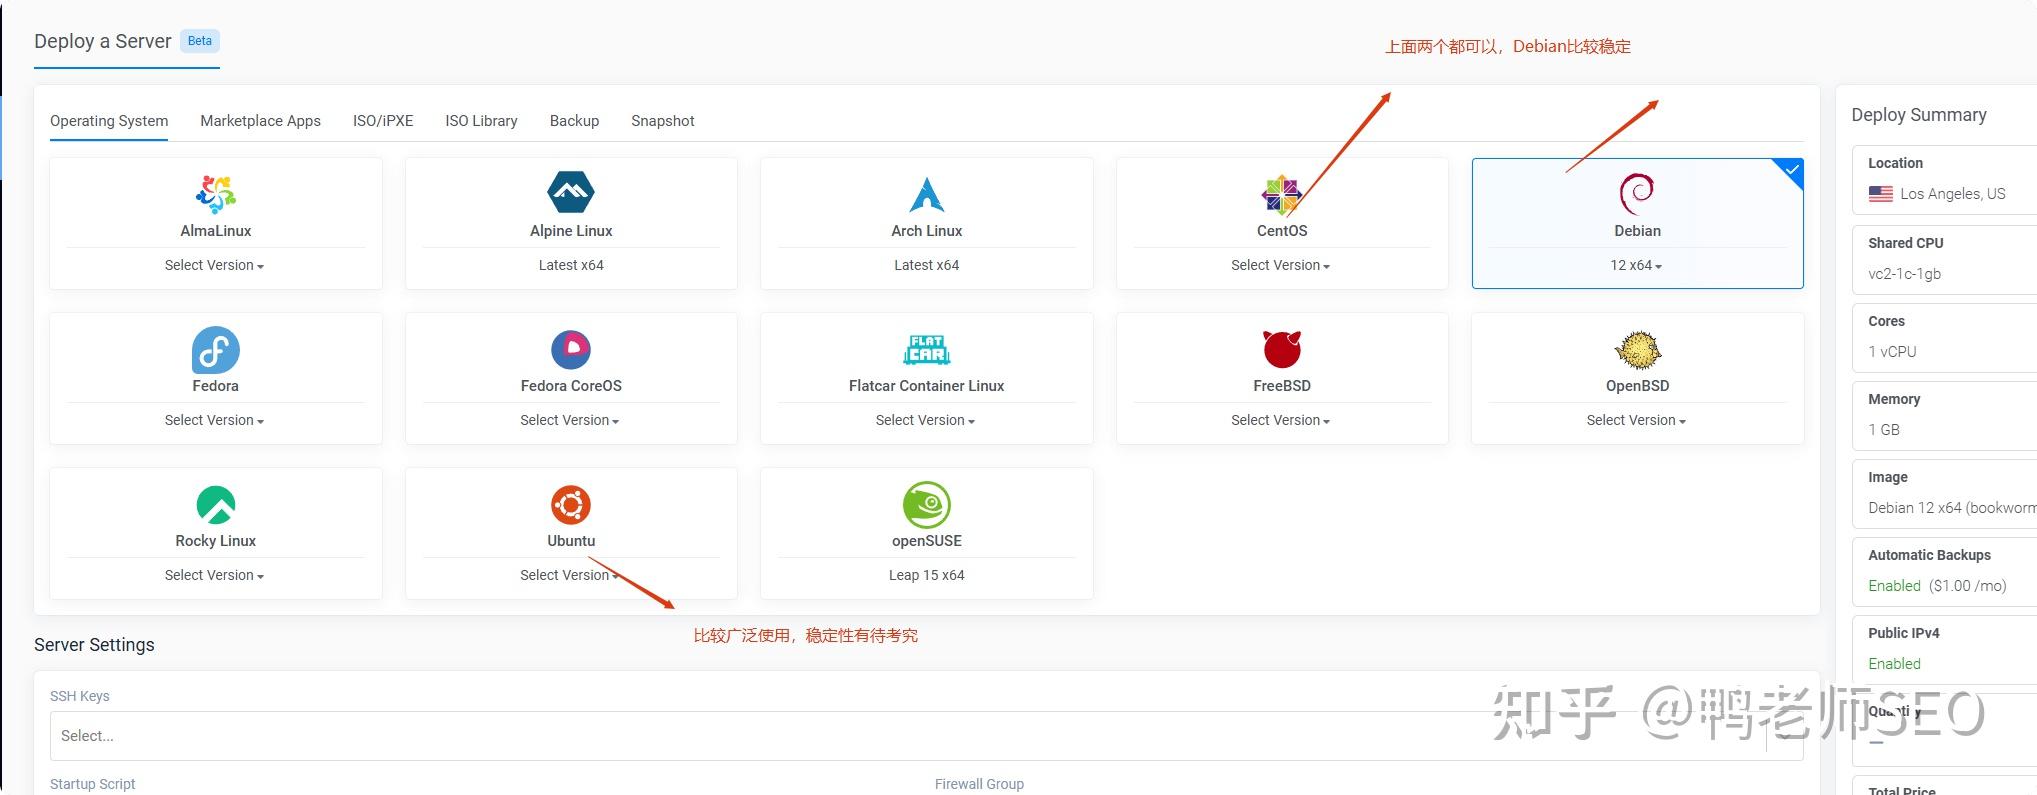Open Fedora CoreOS Select Version dropdown
Image resolution: width=2037 pixels, height=795 pixels.
tap(570, 420)
